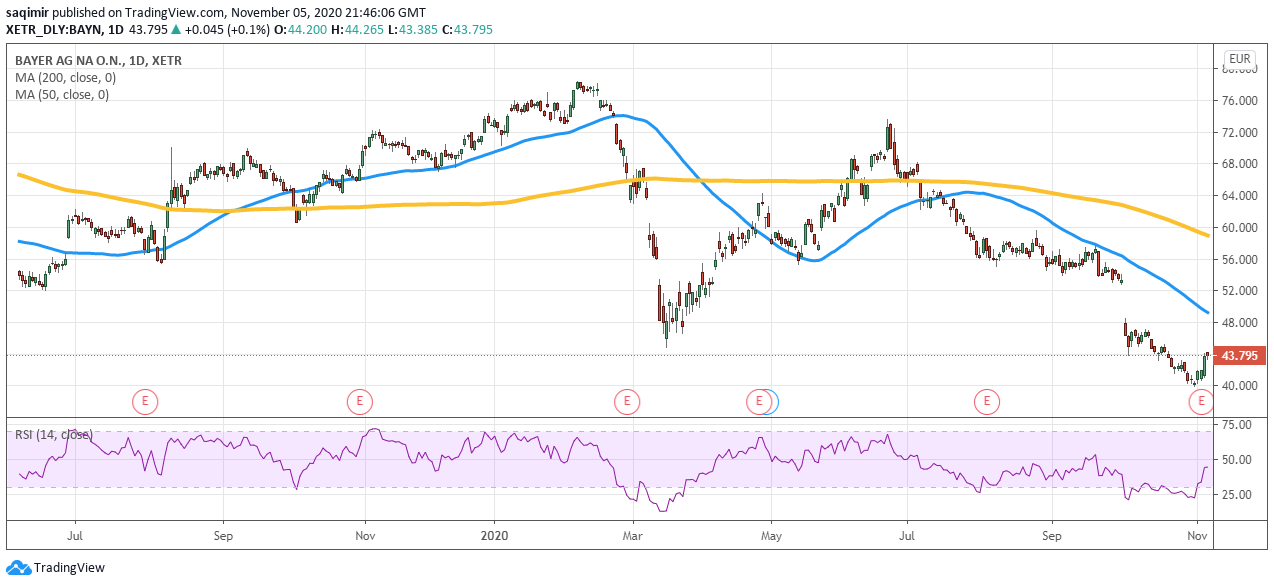Select the 2020 label on the time axis
Screen dimensions: 1274x586
(493, 536)
